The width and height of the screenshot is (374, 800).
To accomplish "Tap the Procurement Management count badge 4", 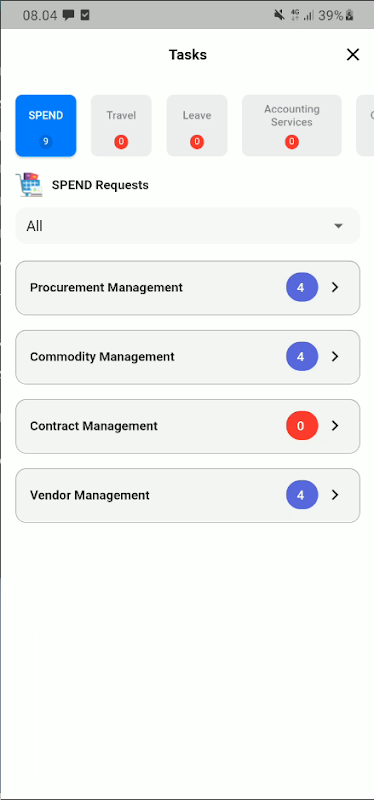I will point(302,287).
